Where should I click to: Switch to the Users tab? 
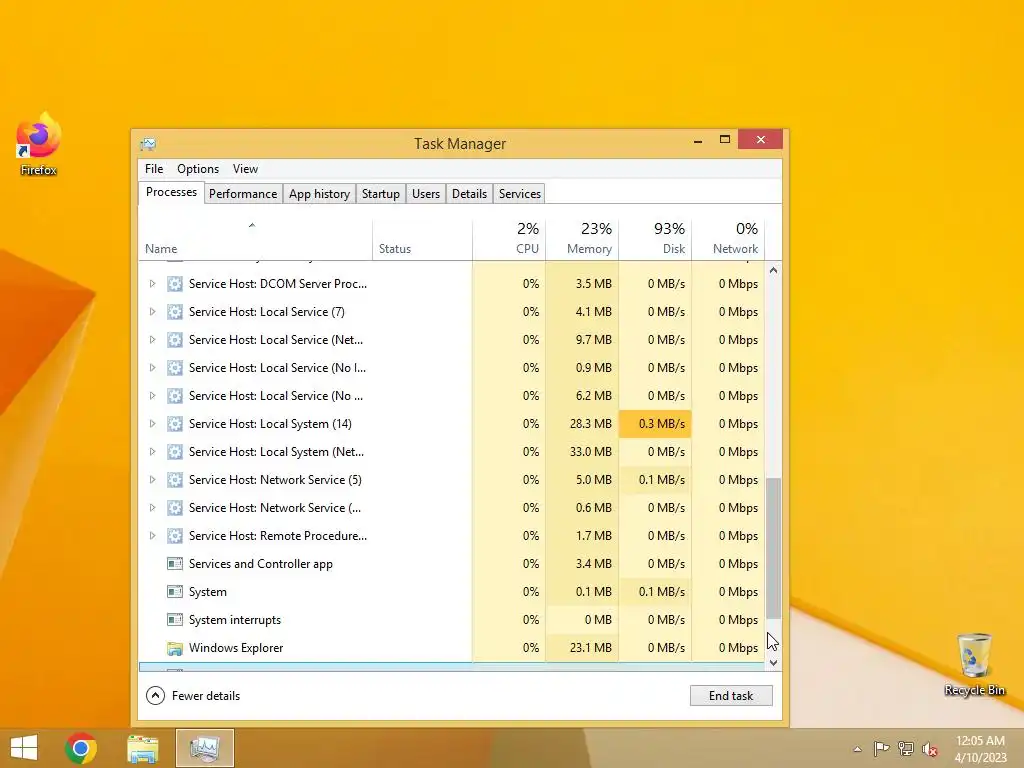pyautogui.click(x=426, y=194)
